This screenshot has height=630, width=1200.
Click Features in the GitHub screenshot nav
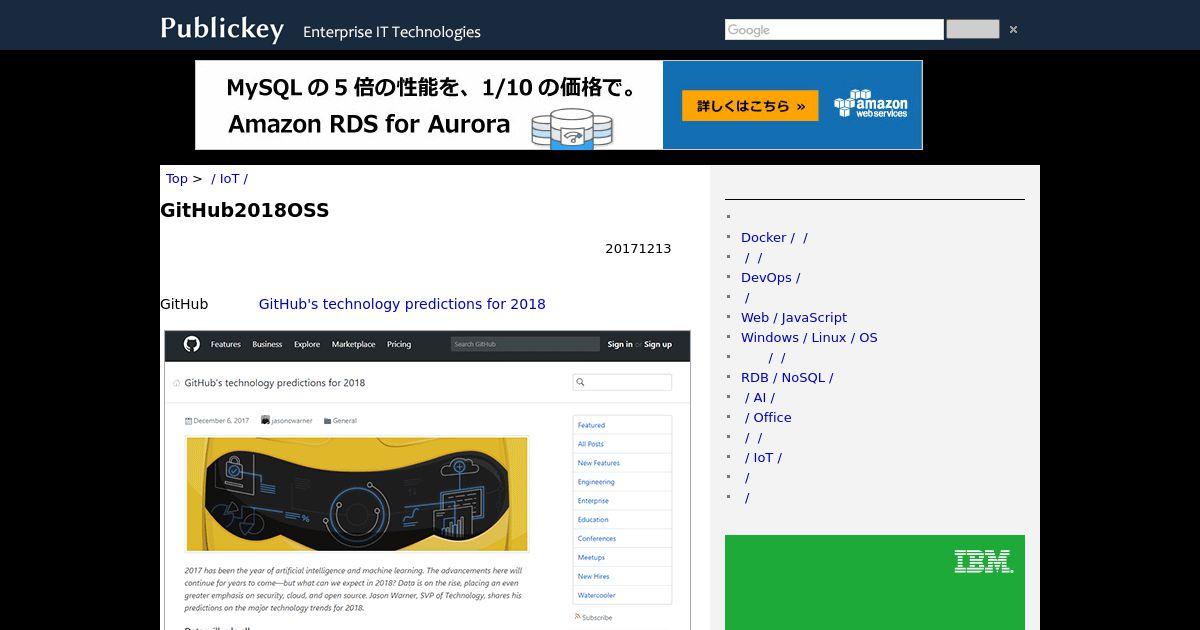pos(225,344)
